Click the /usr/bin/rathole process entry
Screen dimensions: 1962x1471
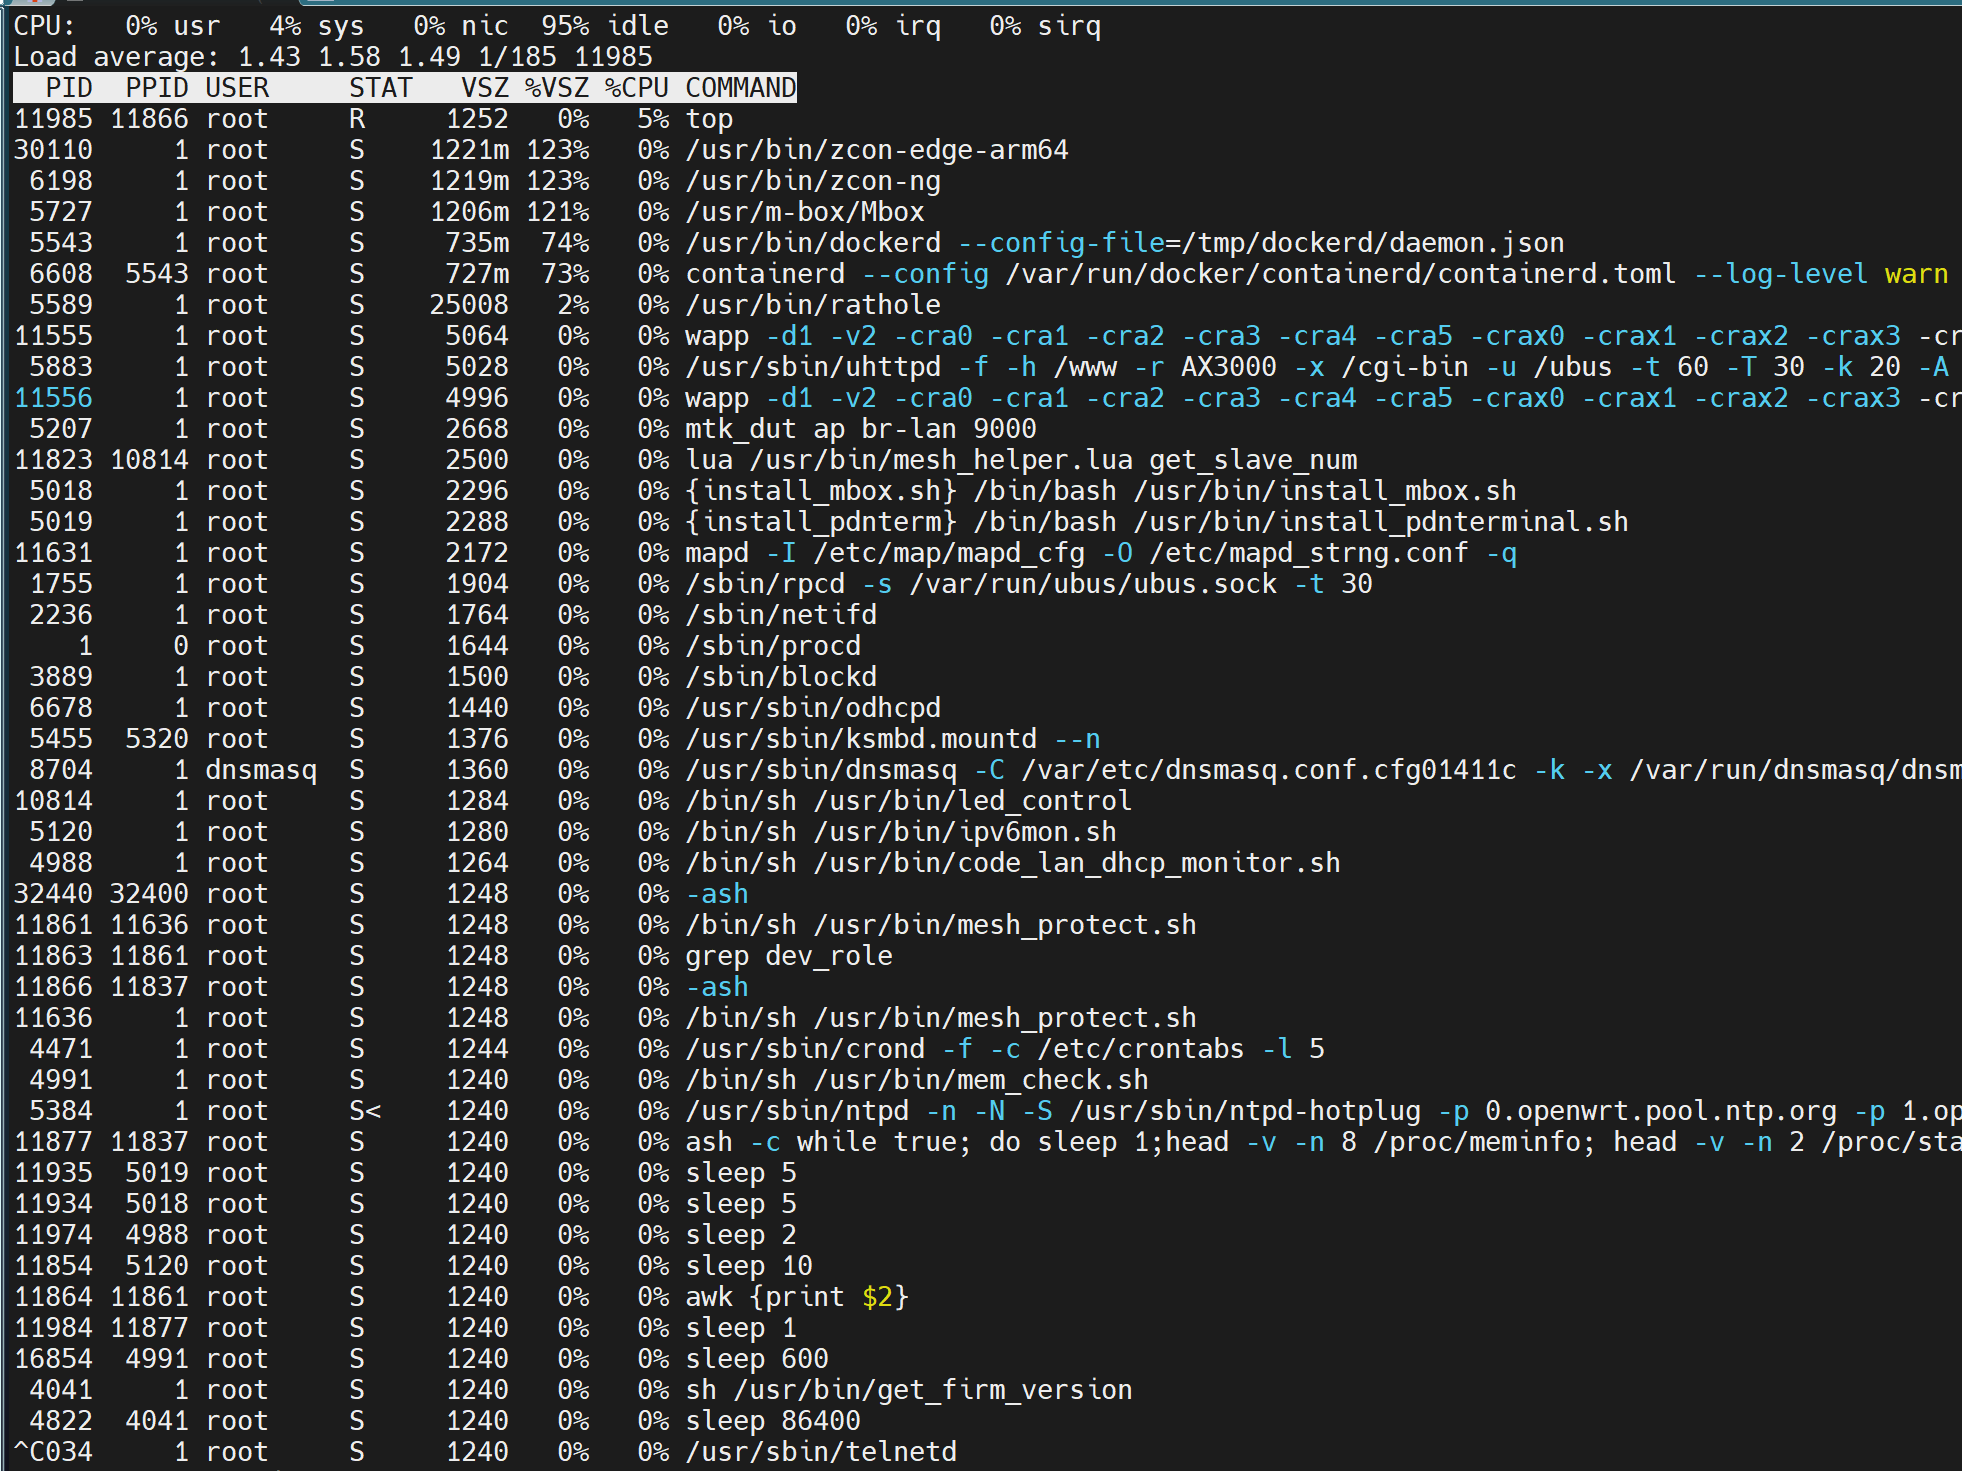pos(812,305)
